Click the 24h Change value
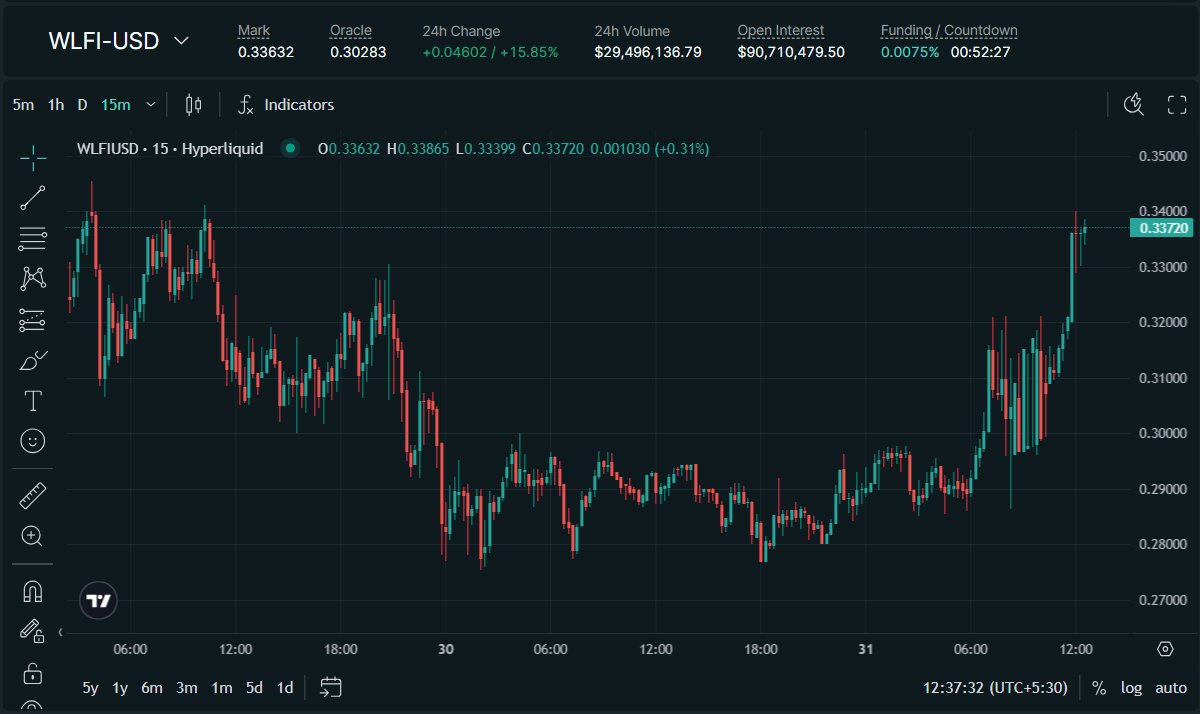The height and width of the screenshot is (714, 1200). tap(491, 52)
